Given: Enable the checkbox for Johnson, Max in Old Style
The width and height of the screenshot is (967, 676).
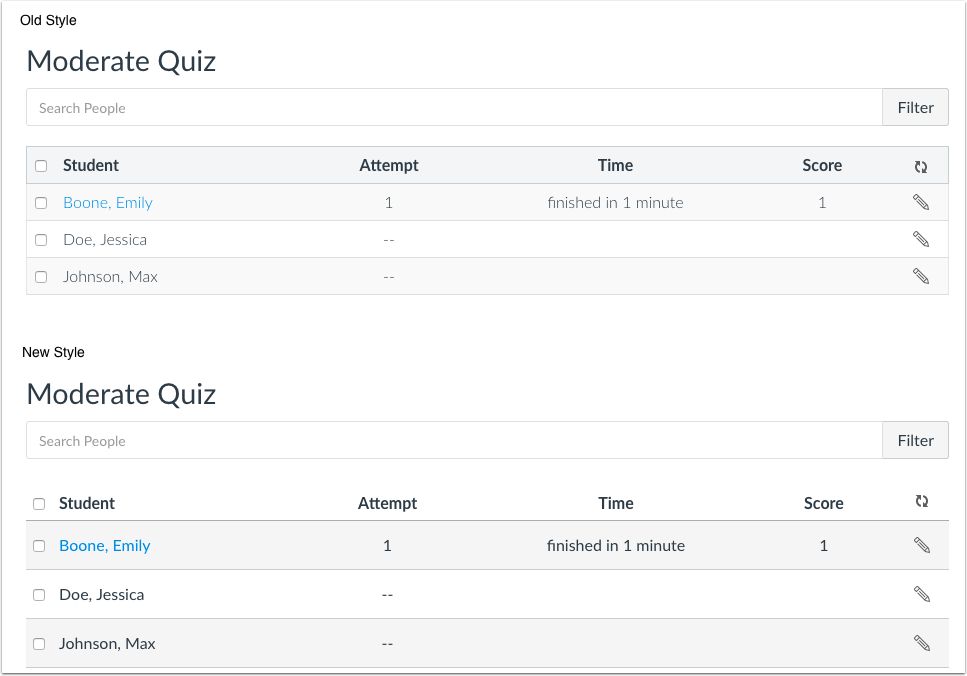Looking at the screenshot, I should [x=41, y=276].
